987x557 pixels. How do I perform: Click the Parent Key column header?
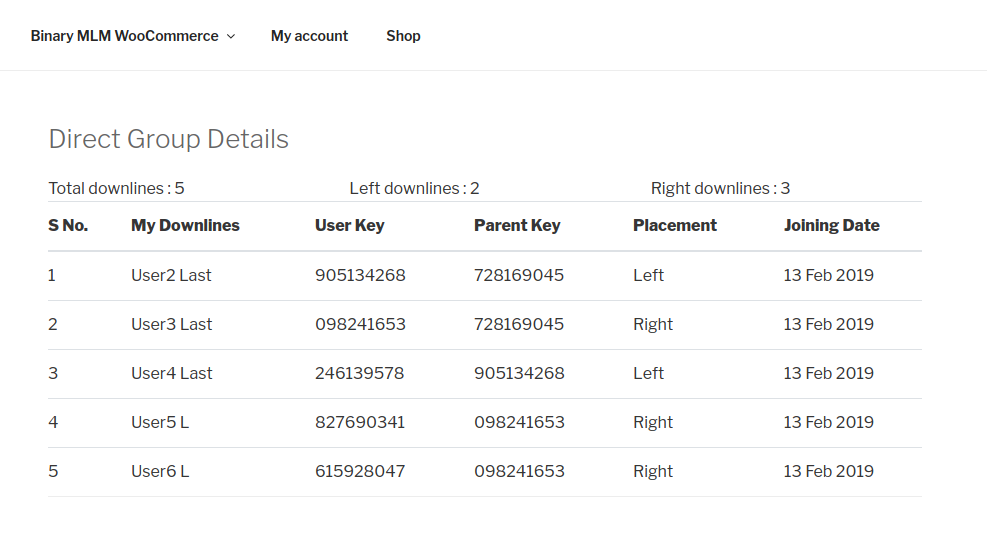click(516, 226)
